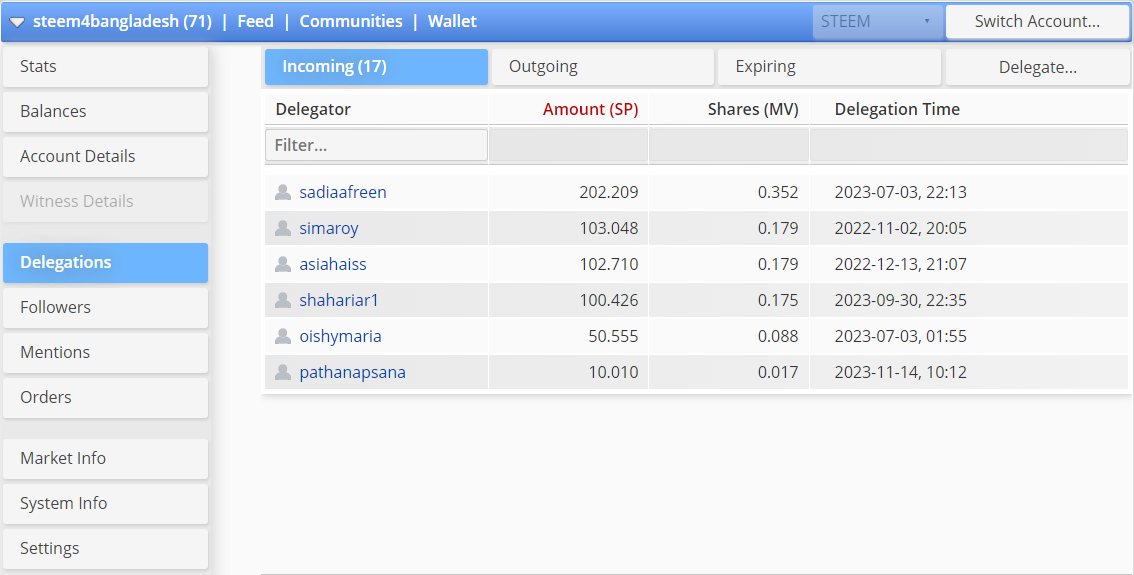
Task: Click the steem4bangladesh (71) account name
Action: coord(122,21)
